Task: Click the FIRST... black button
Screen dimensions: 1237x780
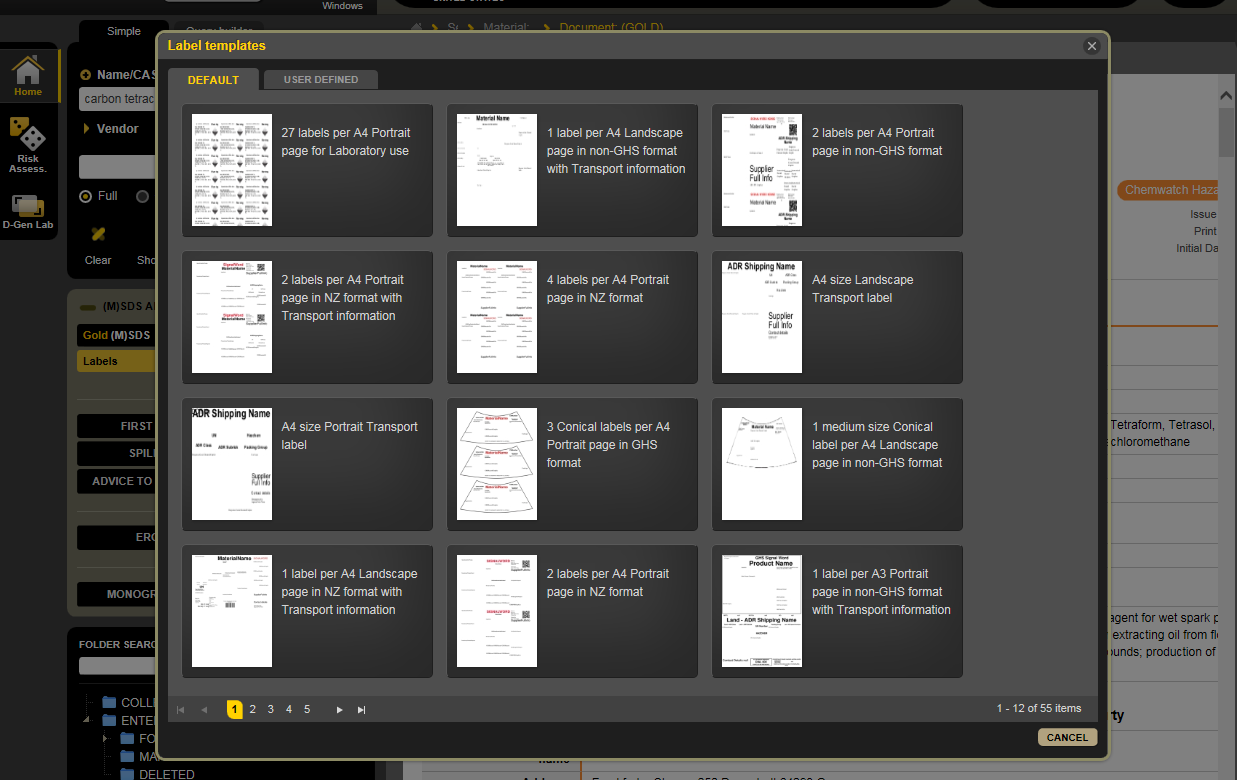Action: (116, 426)
